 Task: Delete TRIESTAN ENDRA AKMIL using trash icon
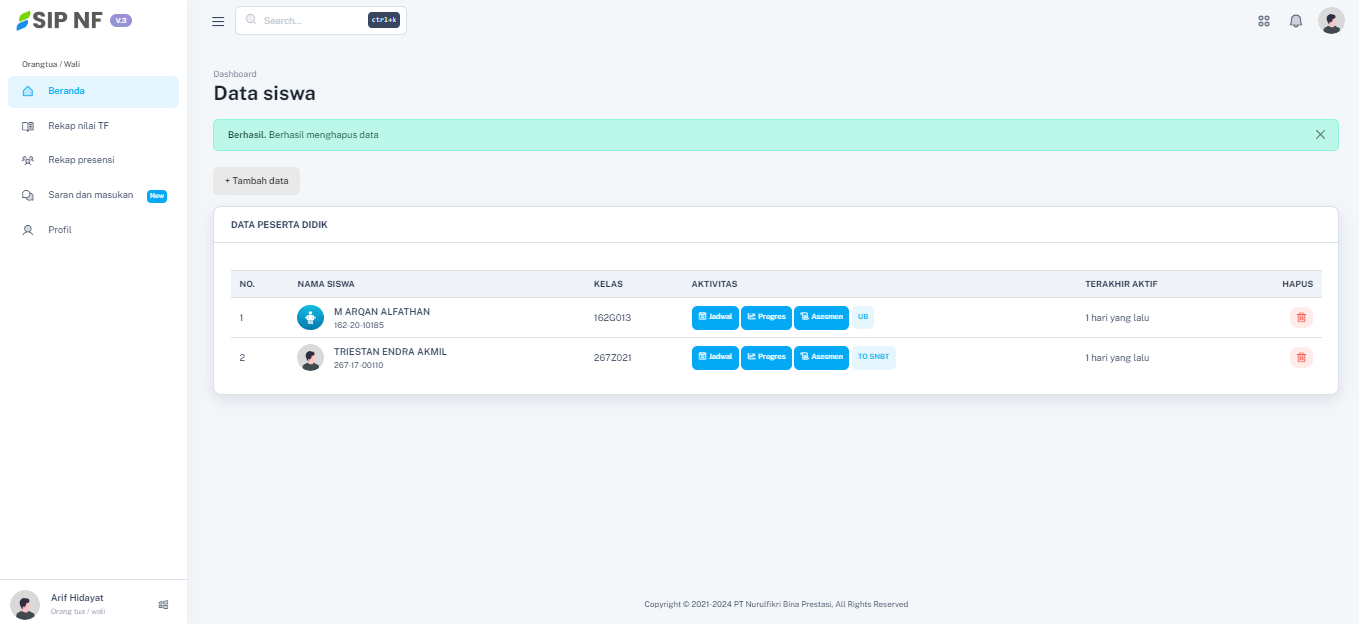click(x=1301, y=358)
